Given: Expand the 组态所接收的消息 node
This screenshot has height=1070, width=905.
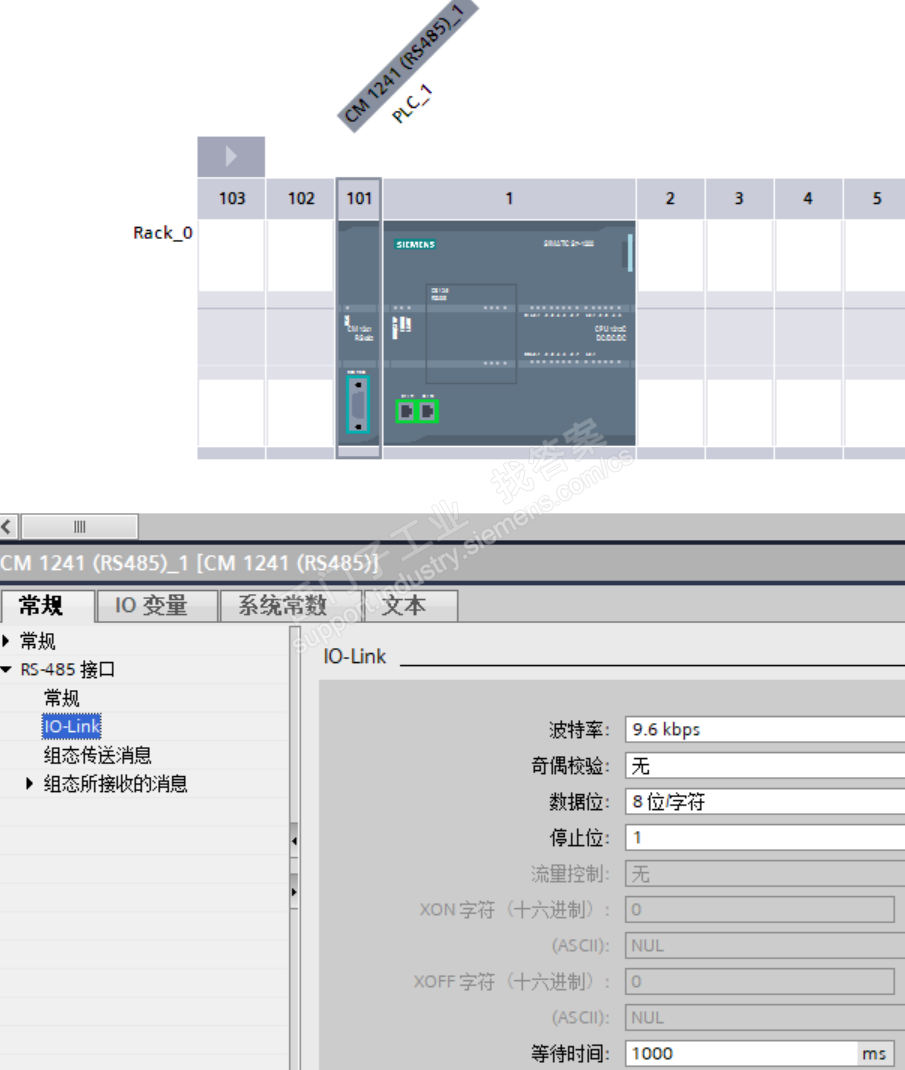Looking at the screenshot, I should (29, 783).
